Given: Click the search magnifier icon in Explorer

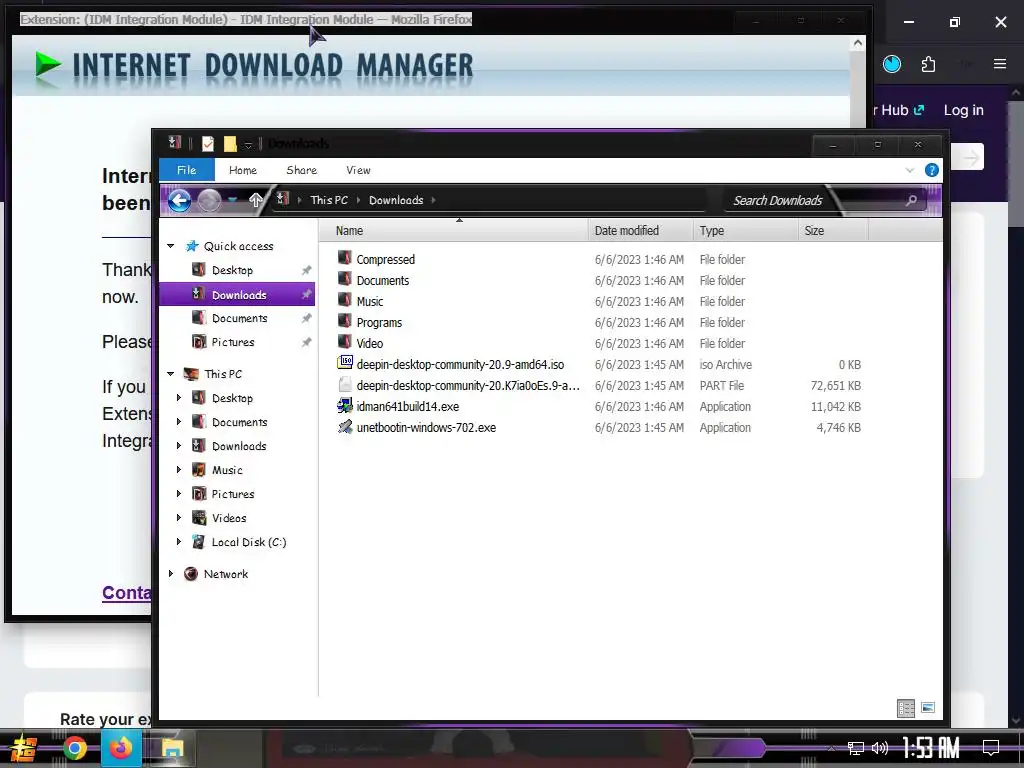Looking at the screenshot, I should pyautogui.click(x=911, y=200).
